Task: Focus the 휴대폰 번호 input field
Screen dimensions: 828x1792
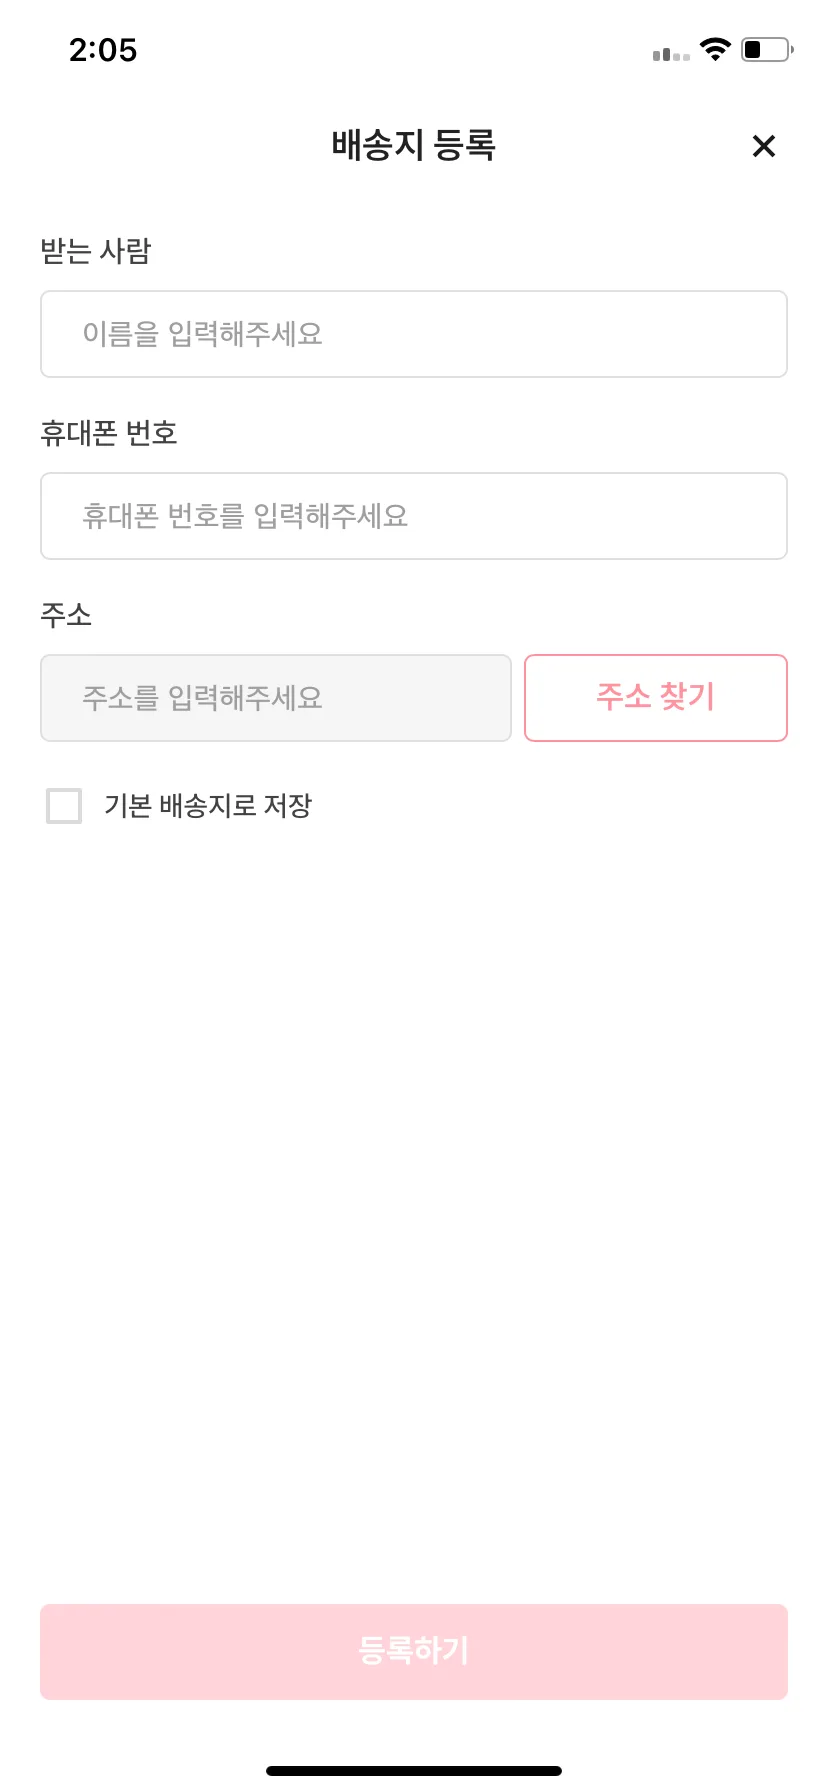Action: pyautogui.click(x=414, y=516)
